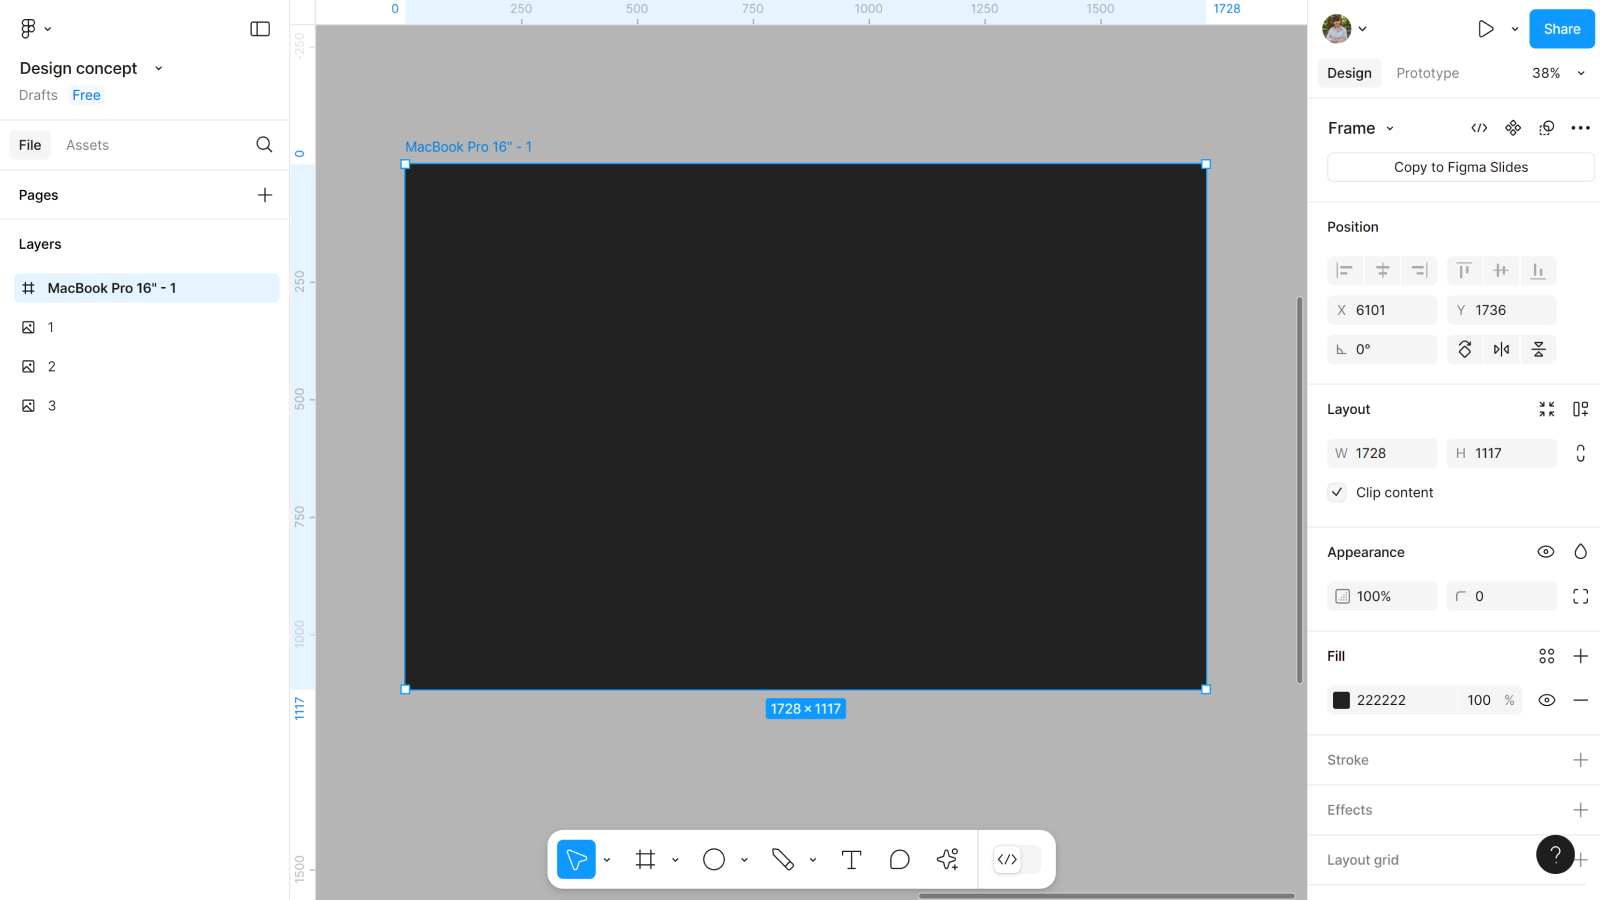Select the Ellipse shape tool

(713, 860)
